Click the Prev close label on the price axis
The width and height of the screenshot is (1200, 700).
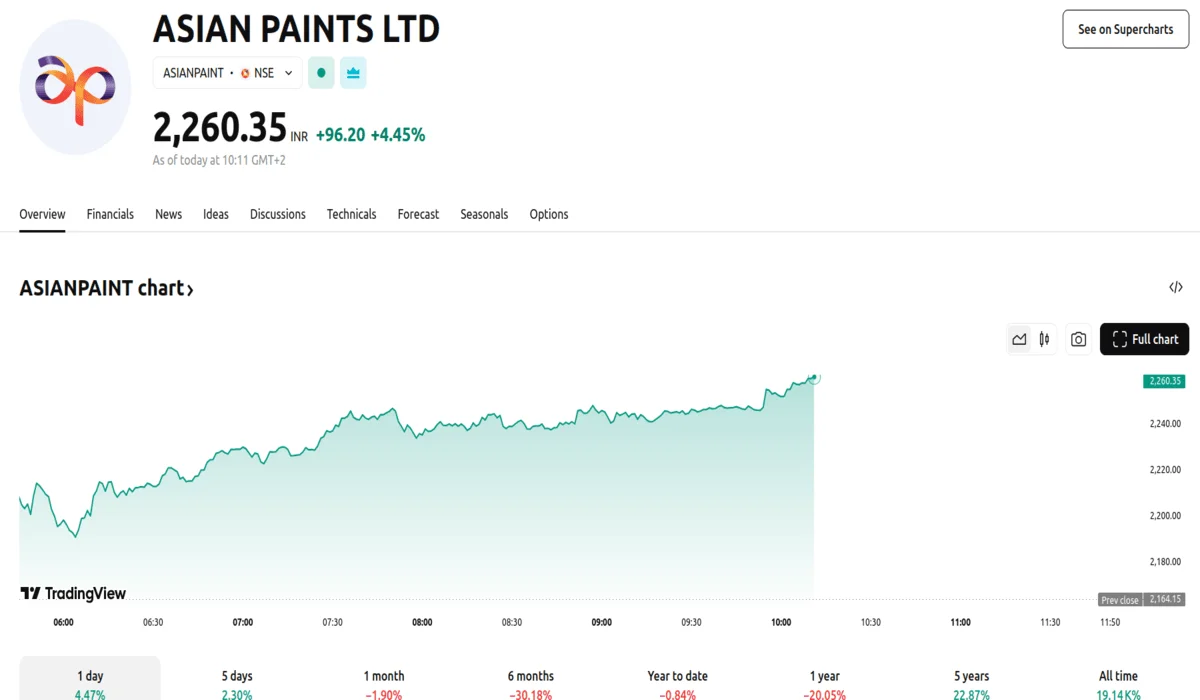click(1118, 599)
